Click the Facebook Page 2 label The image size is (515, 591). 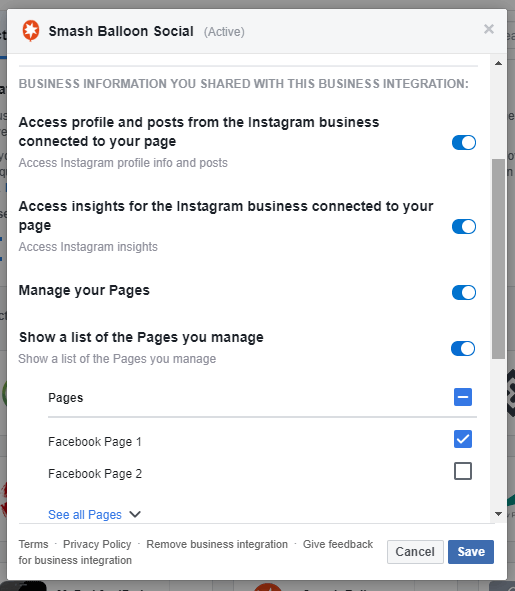(x=95, y=473)
